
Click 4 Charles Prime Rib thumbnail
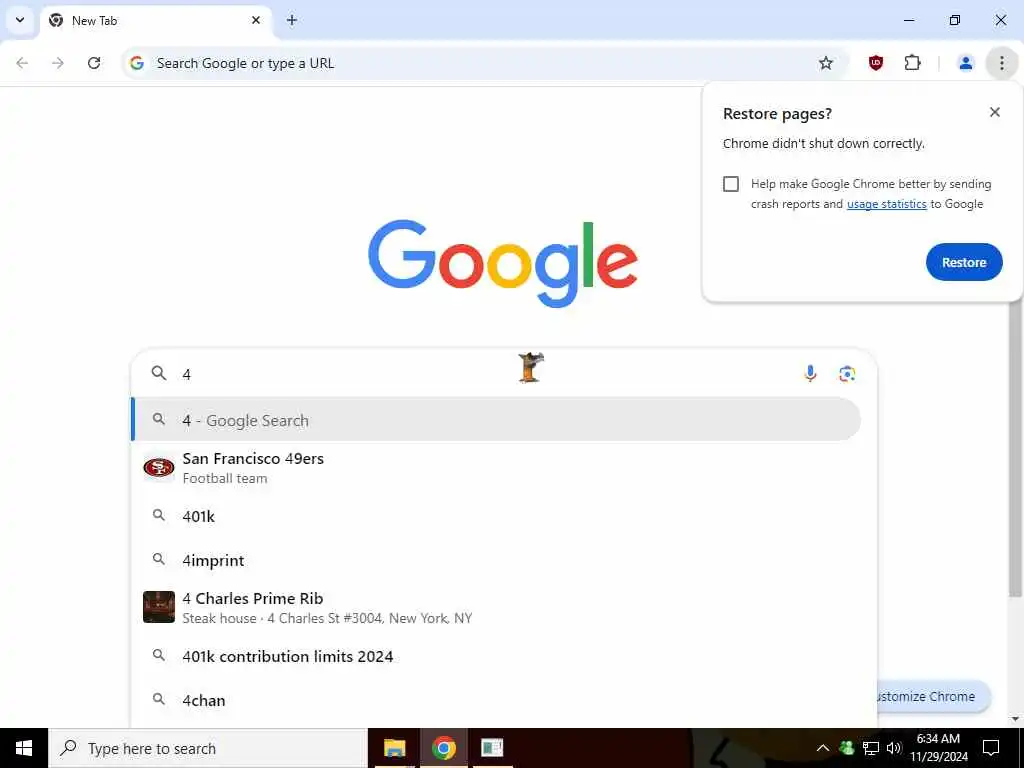tap(159, 607)
